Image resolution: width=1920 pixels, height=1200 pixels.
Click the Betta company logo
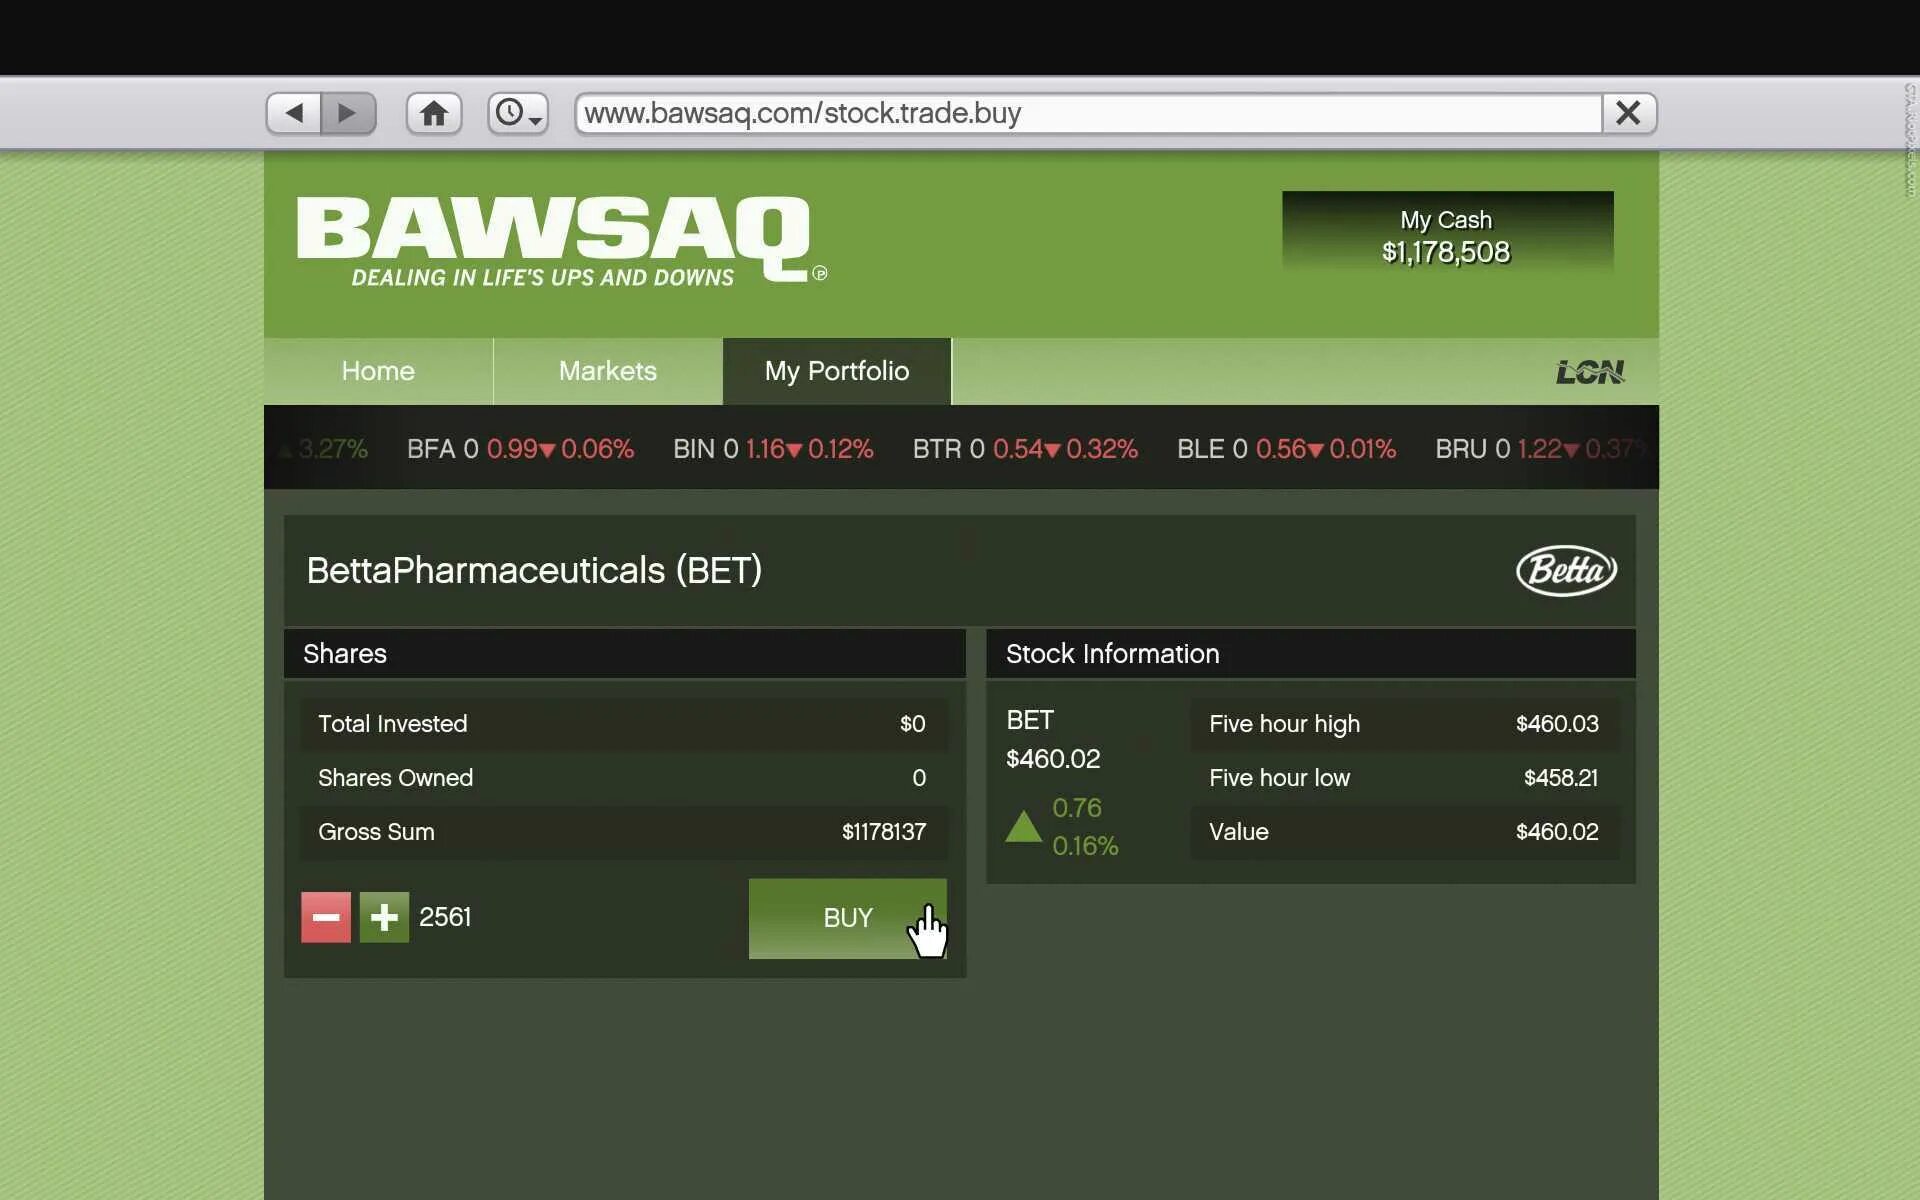[x=1566, y=570]
